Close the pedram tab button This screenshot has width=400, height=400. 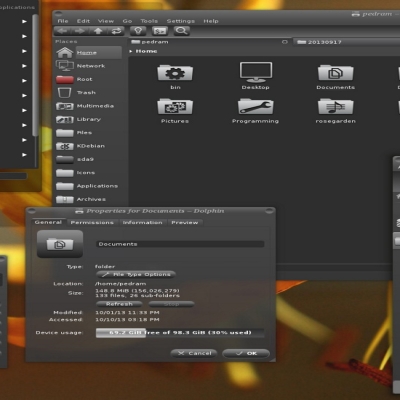pos(285,42)
